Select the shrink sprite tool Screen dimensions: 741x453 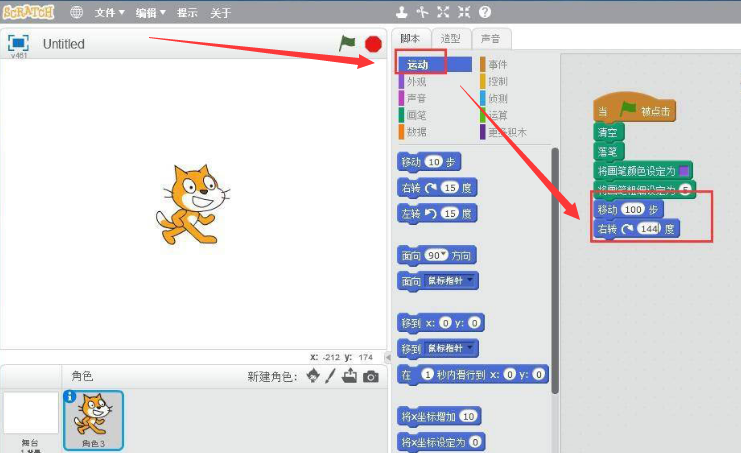click(x=464, y=12)
